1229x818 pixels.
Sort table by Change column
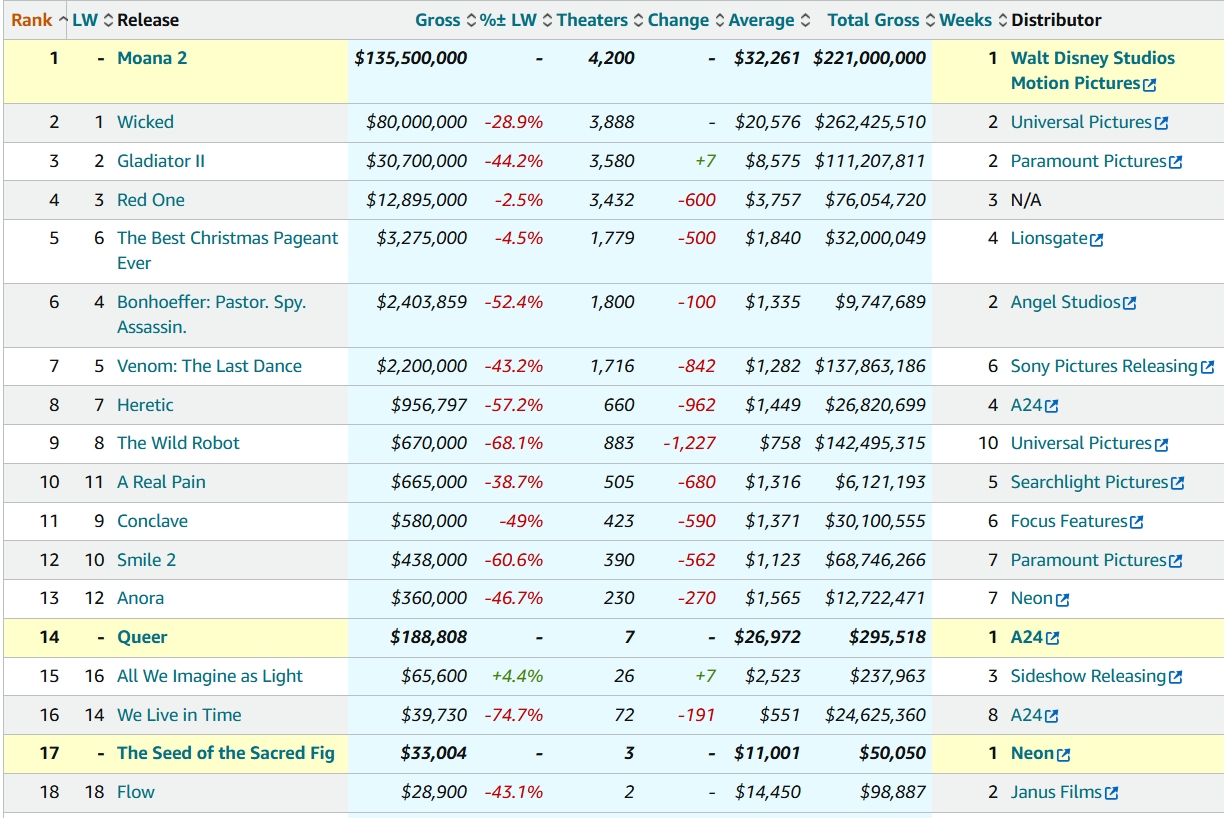click(x=686, y=20)
